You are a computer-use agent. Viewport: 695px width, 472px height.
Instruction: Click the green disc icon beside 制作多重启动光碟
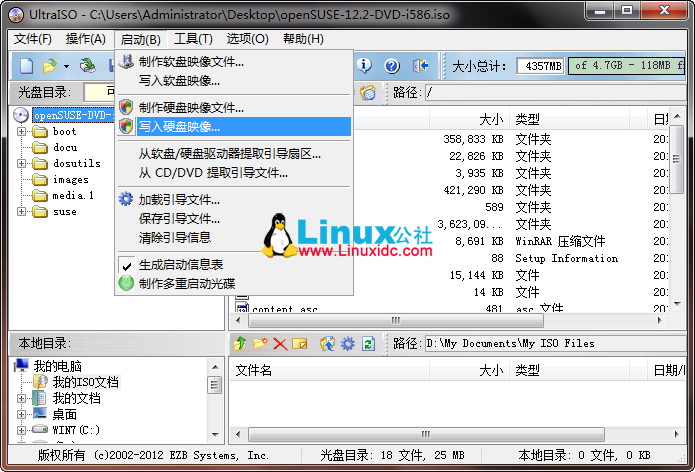tap(126, 283)
